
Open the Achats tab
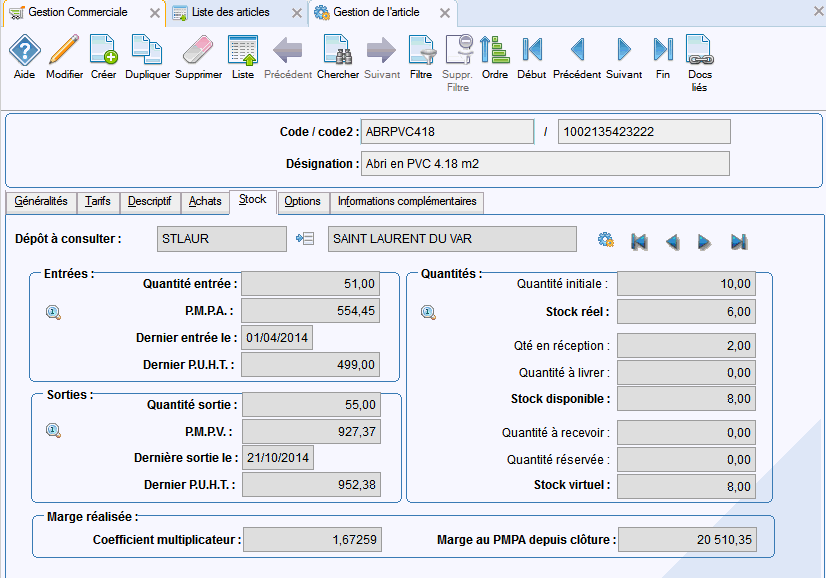point(205,201)
